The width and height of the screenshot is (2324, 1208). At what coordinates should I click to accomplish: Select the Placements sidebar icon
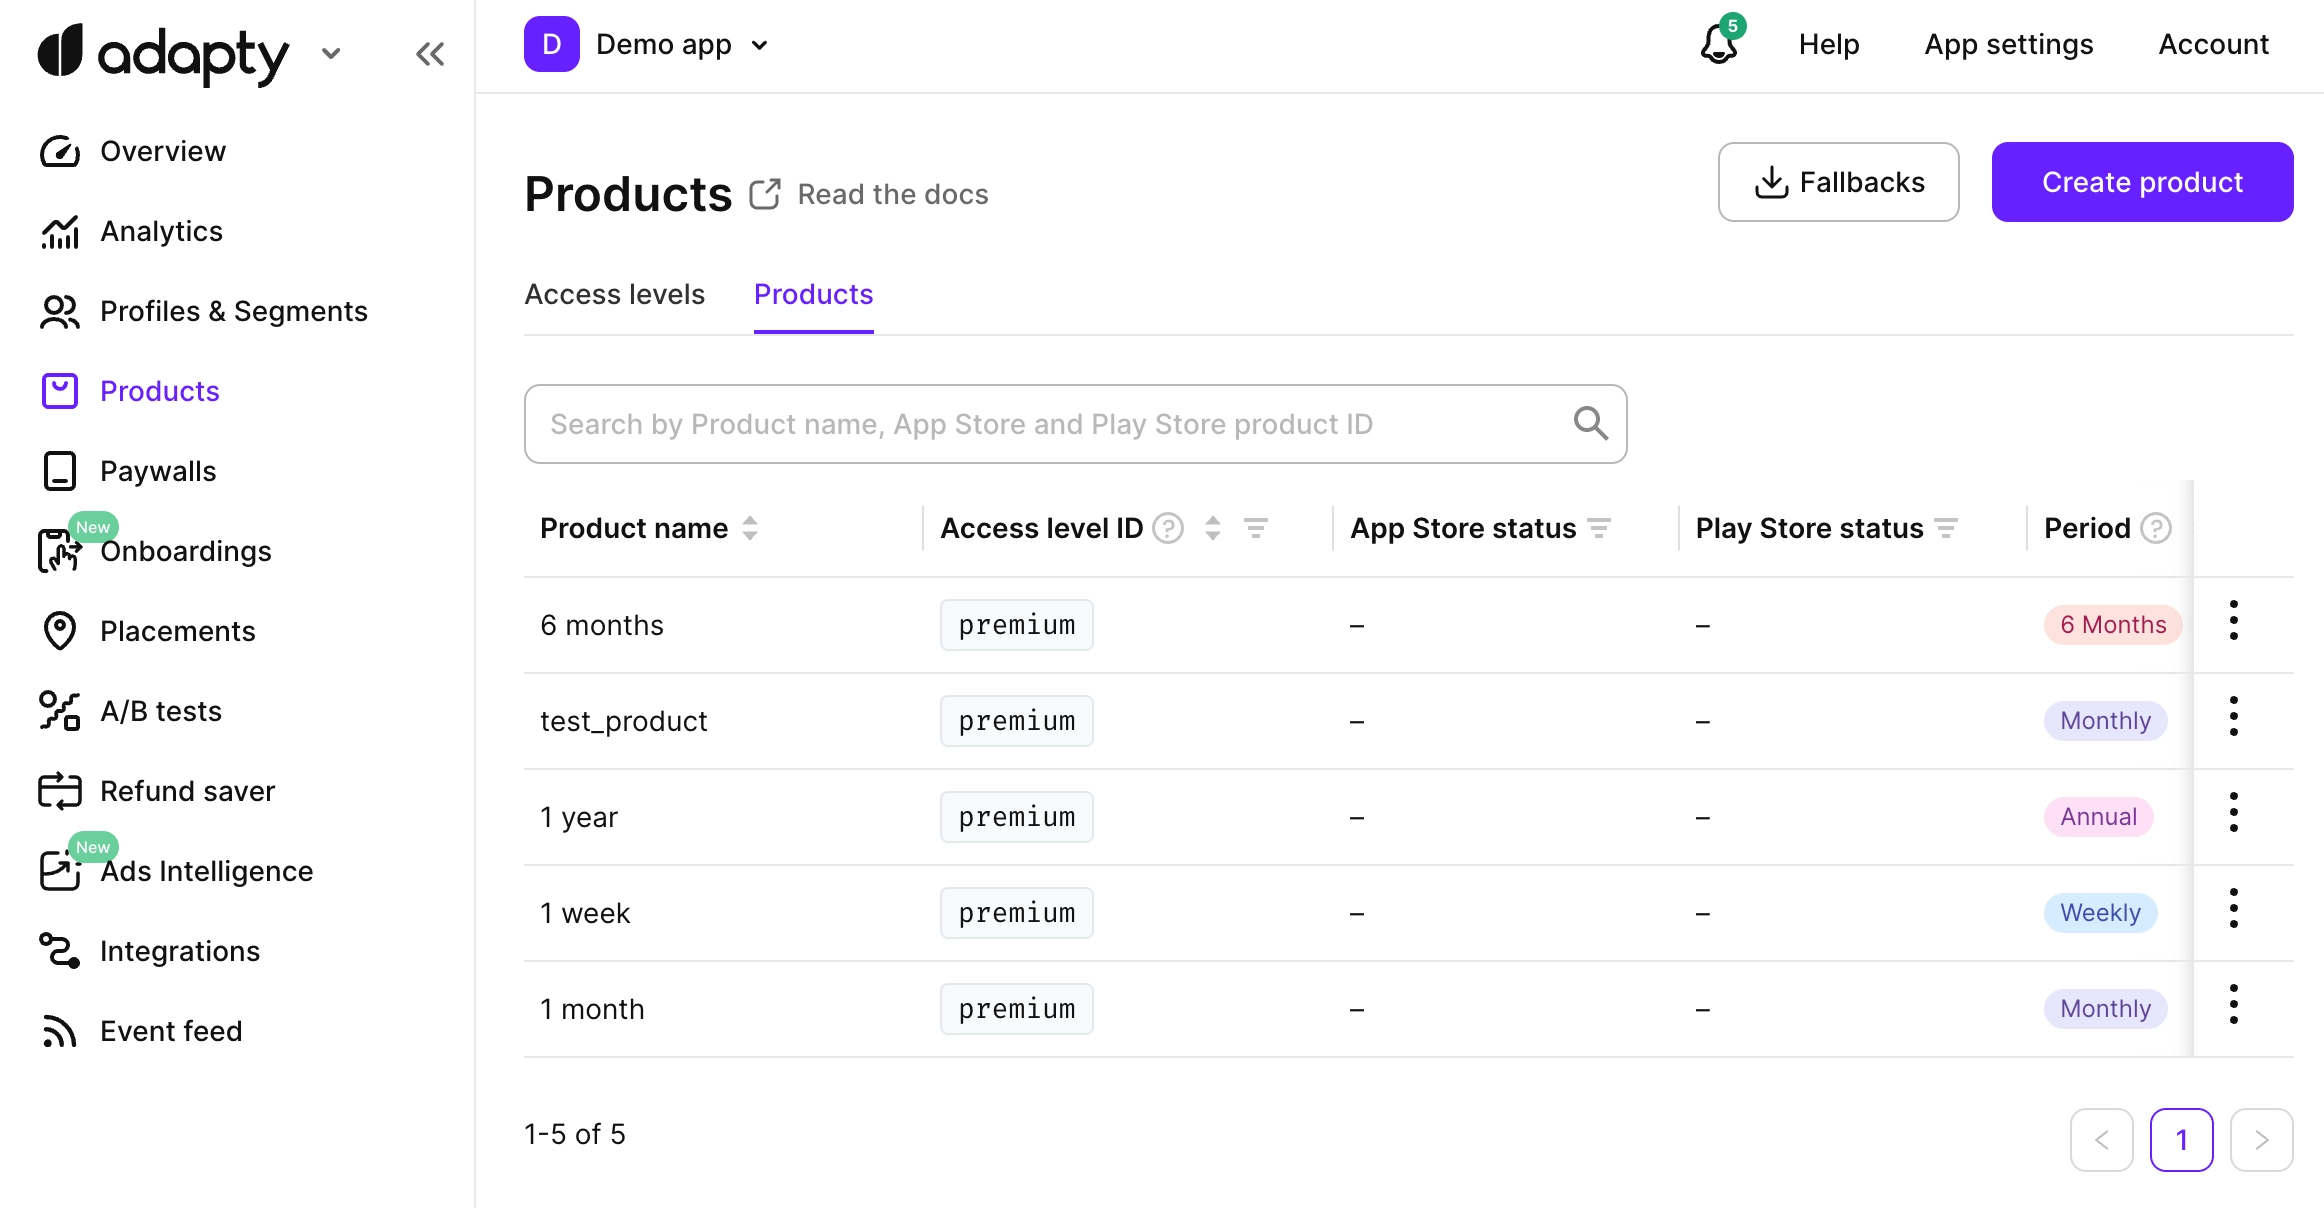click(60, 631)
